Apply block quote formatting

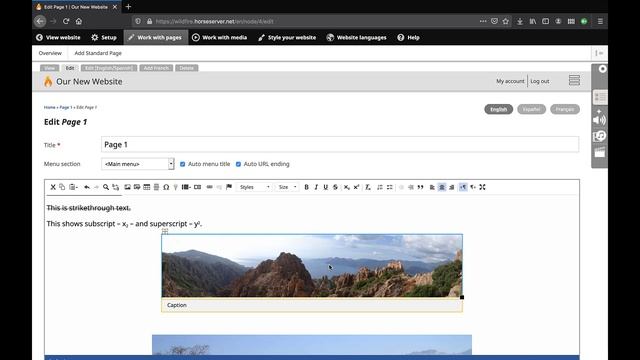point(420,187)
